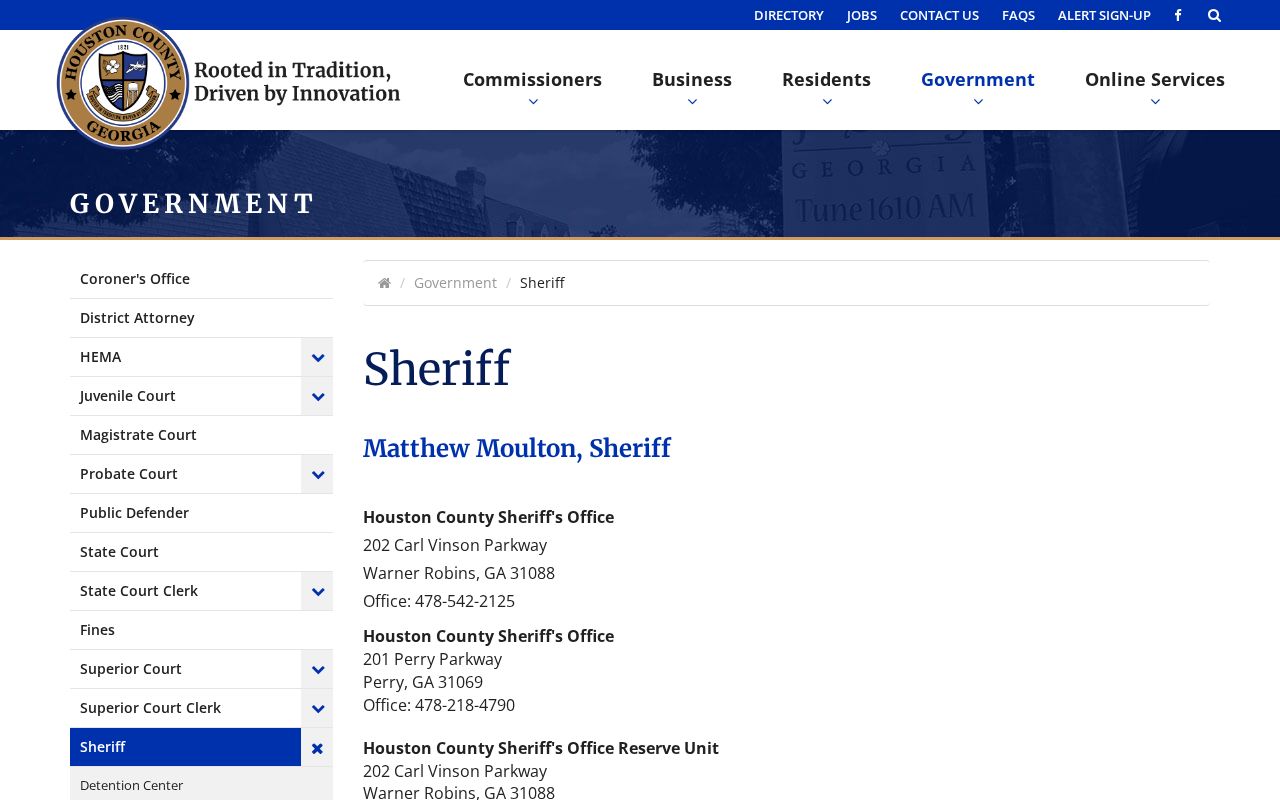Select Public Defender in sidebar
Screen dimensions: 1280x800
[201, 513]
